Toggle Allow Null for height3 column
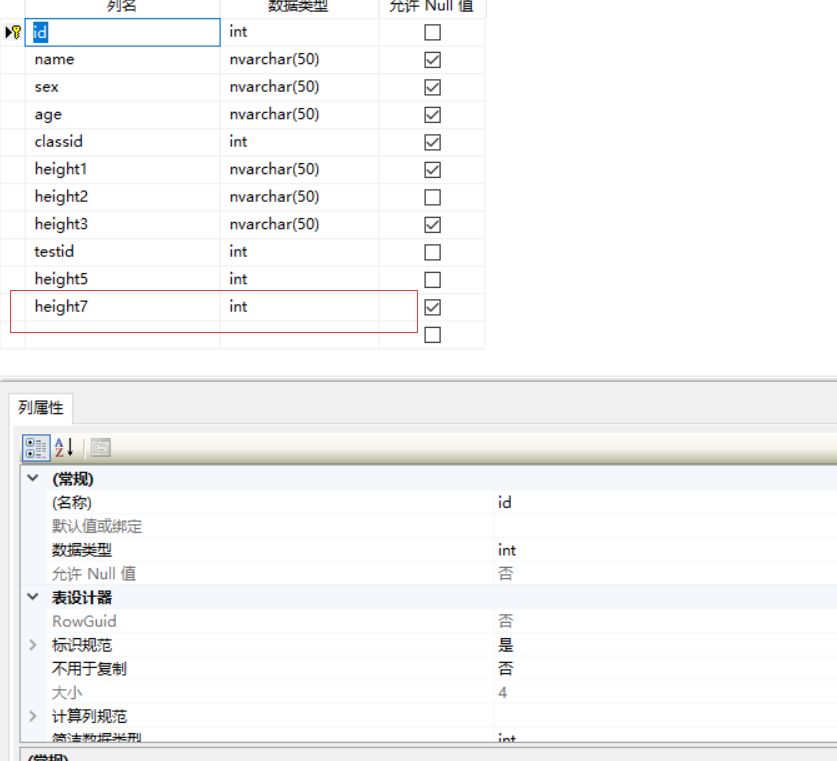 432,224
